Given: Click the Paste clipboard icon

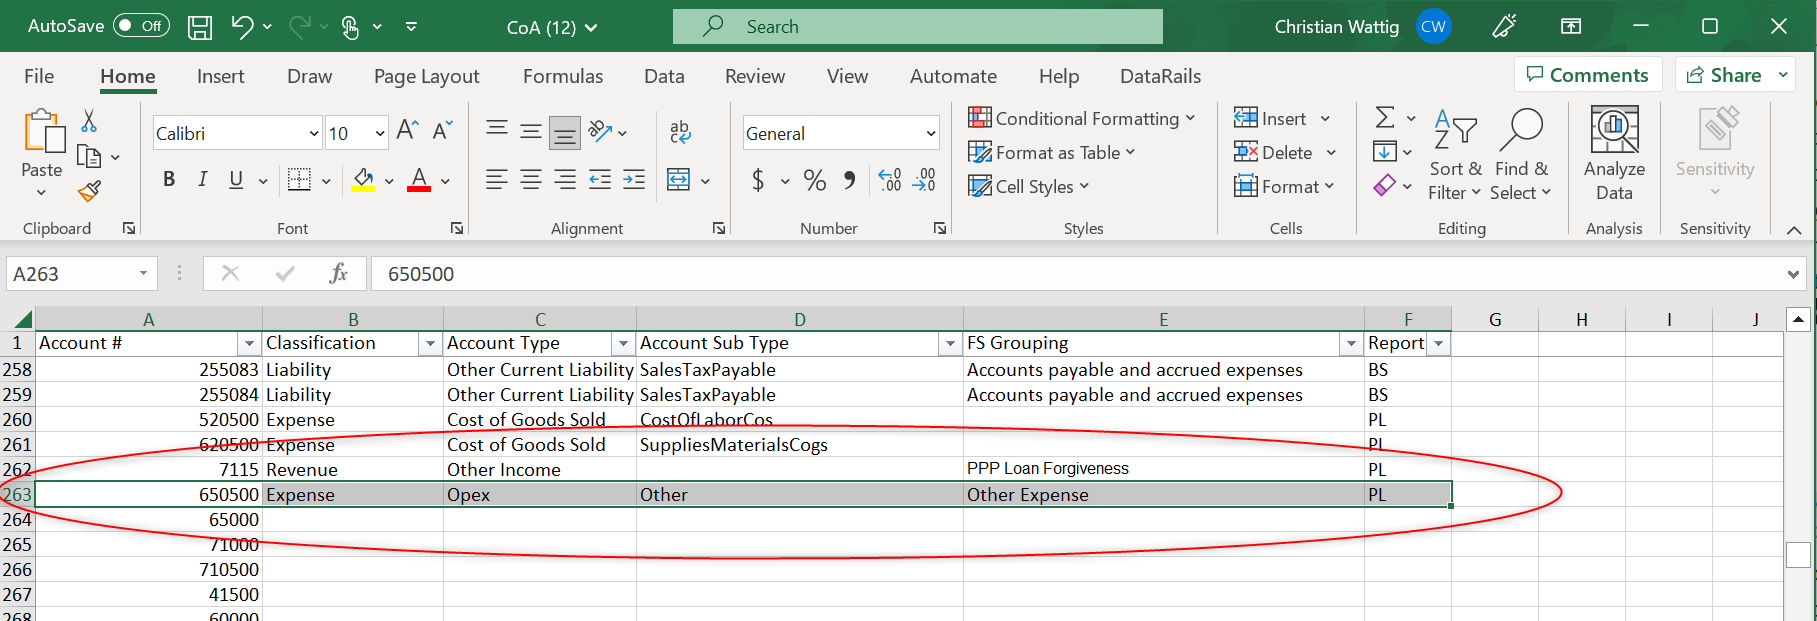Looking at the screenshot, I should coord(43,133).
